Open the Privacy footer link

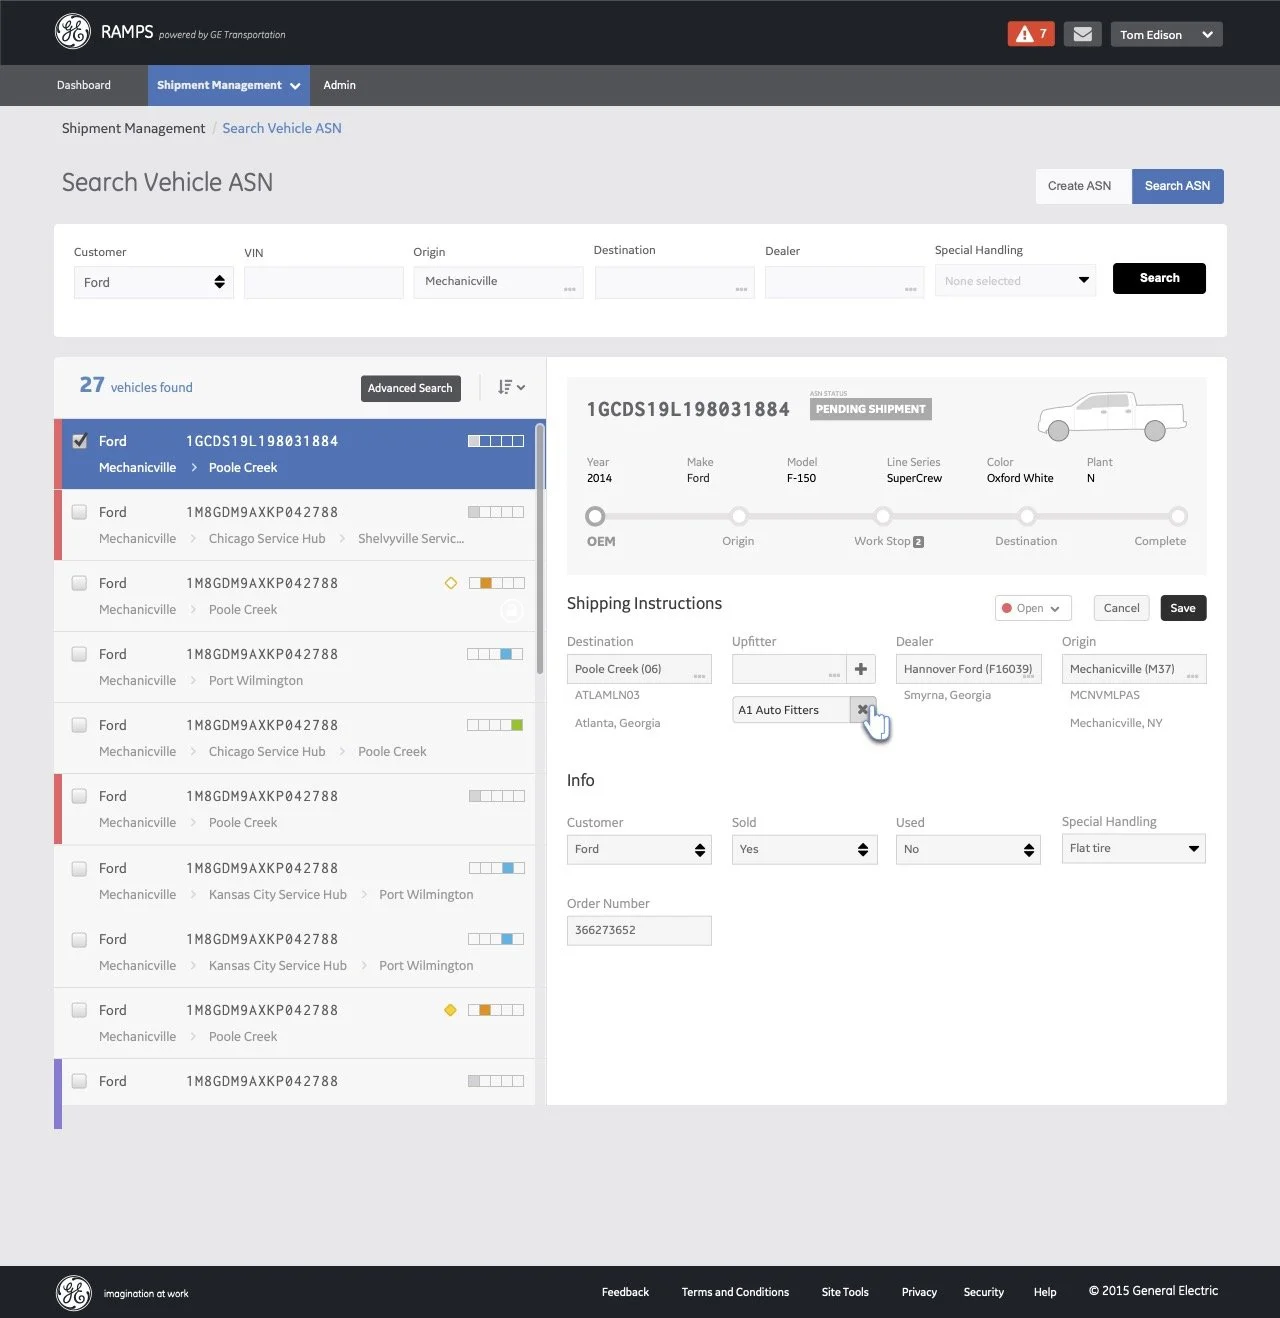click(x=919, y=1292)
